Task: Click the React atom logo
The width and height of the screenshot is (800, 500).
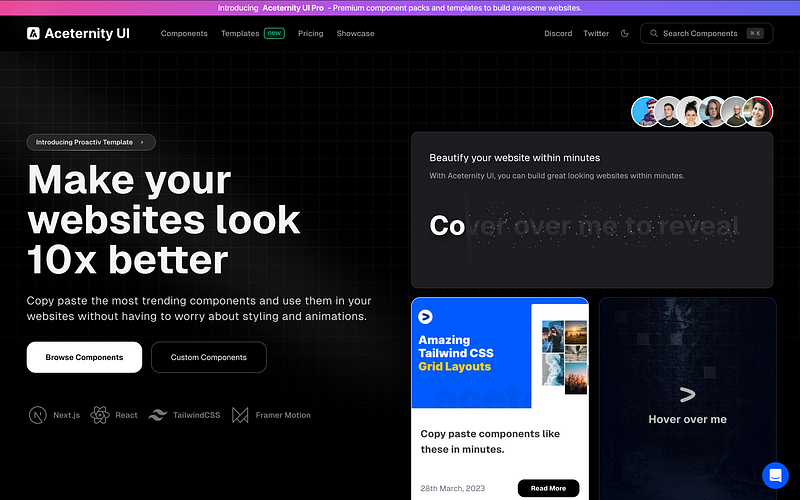Action: (100, 415)
